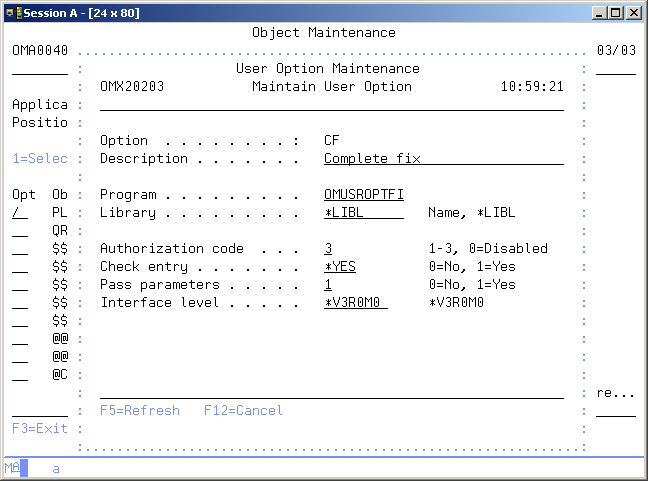Maximize the Session A window
This screenshot has height=481, width=648.
(616, 12)
